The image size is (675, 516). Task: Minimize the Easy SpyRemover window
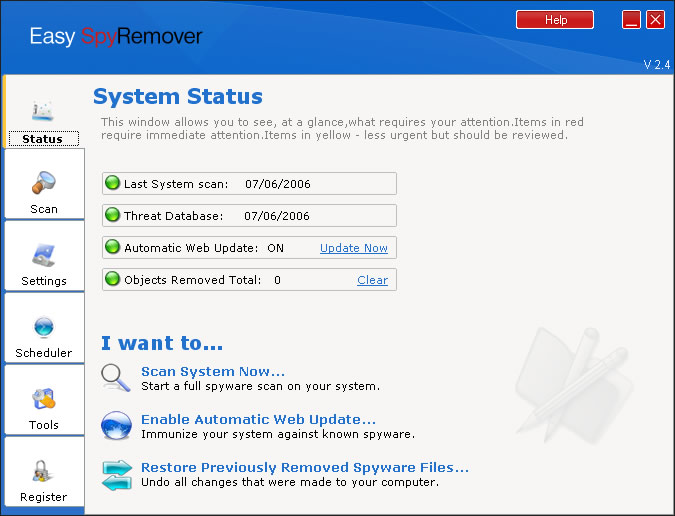(631, 20)
